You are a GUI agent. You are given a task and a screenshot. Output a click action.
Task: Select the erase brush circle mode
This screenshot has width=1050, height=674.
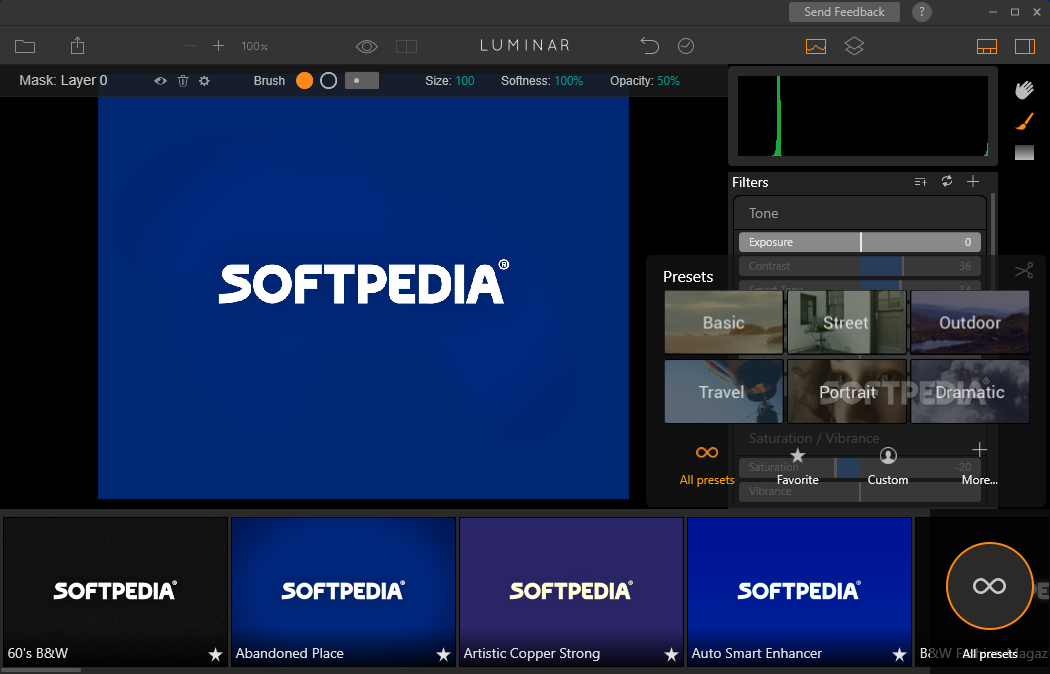click(x=329, y=81)
